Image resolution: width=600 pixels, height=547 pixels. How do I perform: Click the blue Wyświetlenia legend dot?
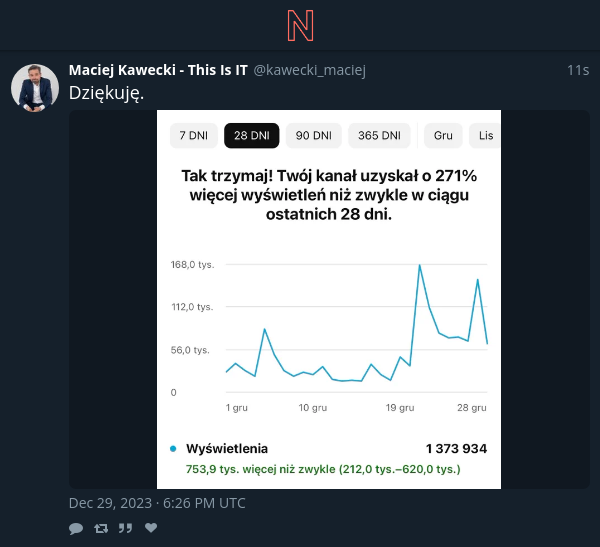pos(173,449)
